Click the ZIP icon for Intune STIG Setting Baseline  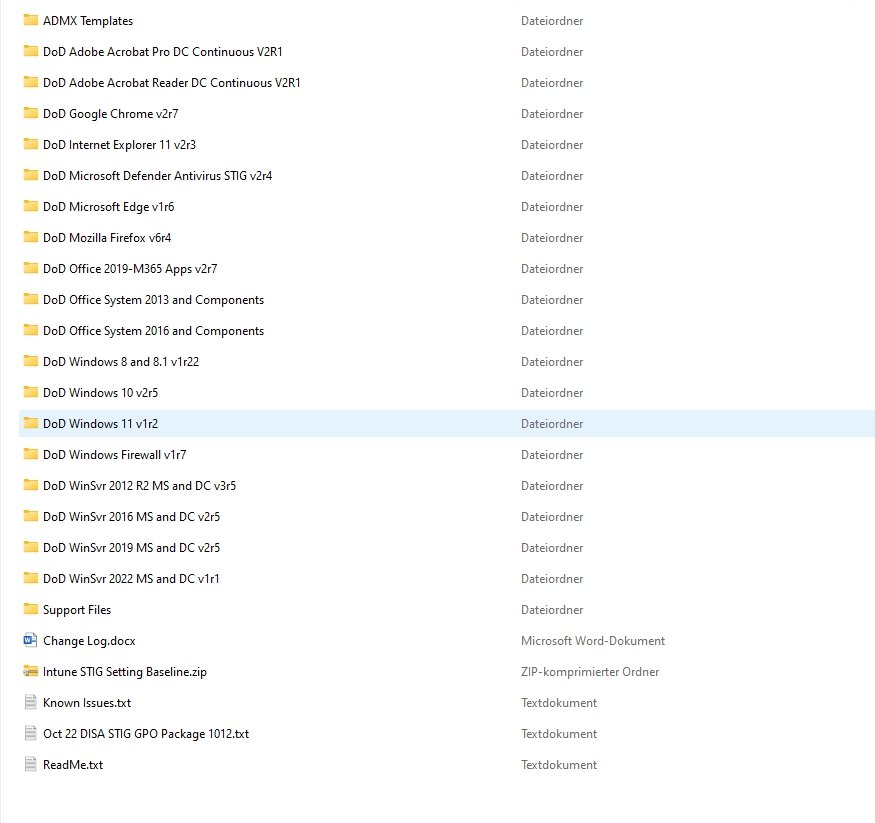click(28, 671)
